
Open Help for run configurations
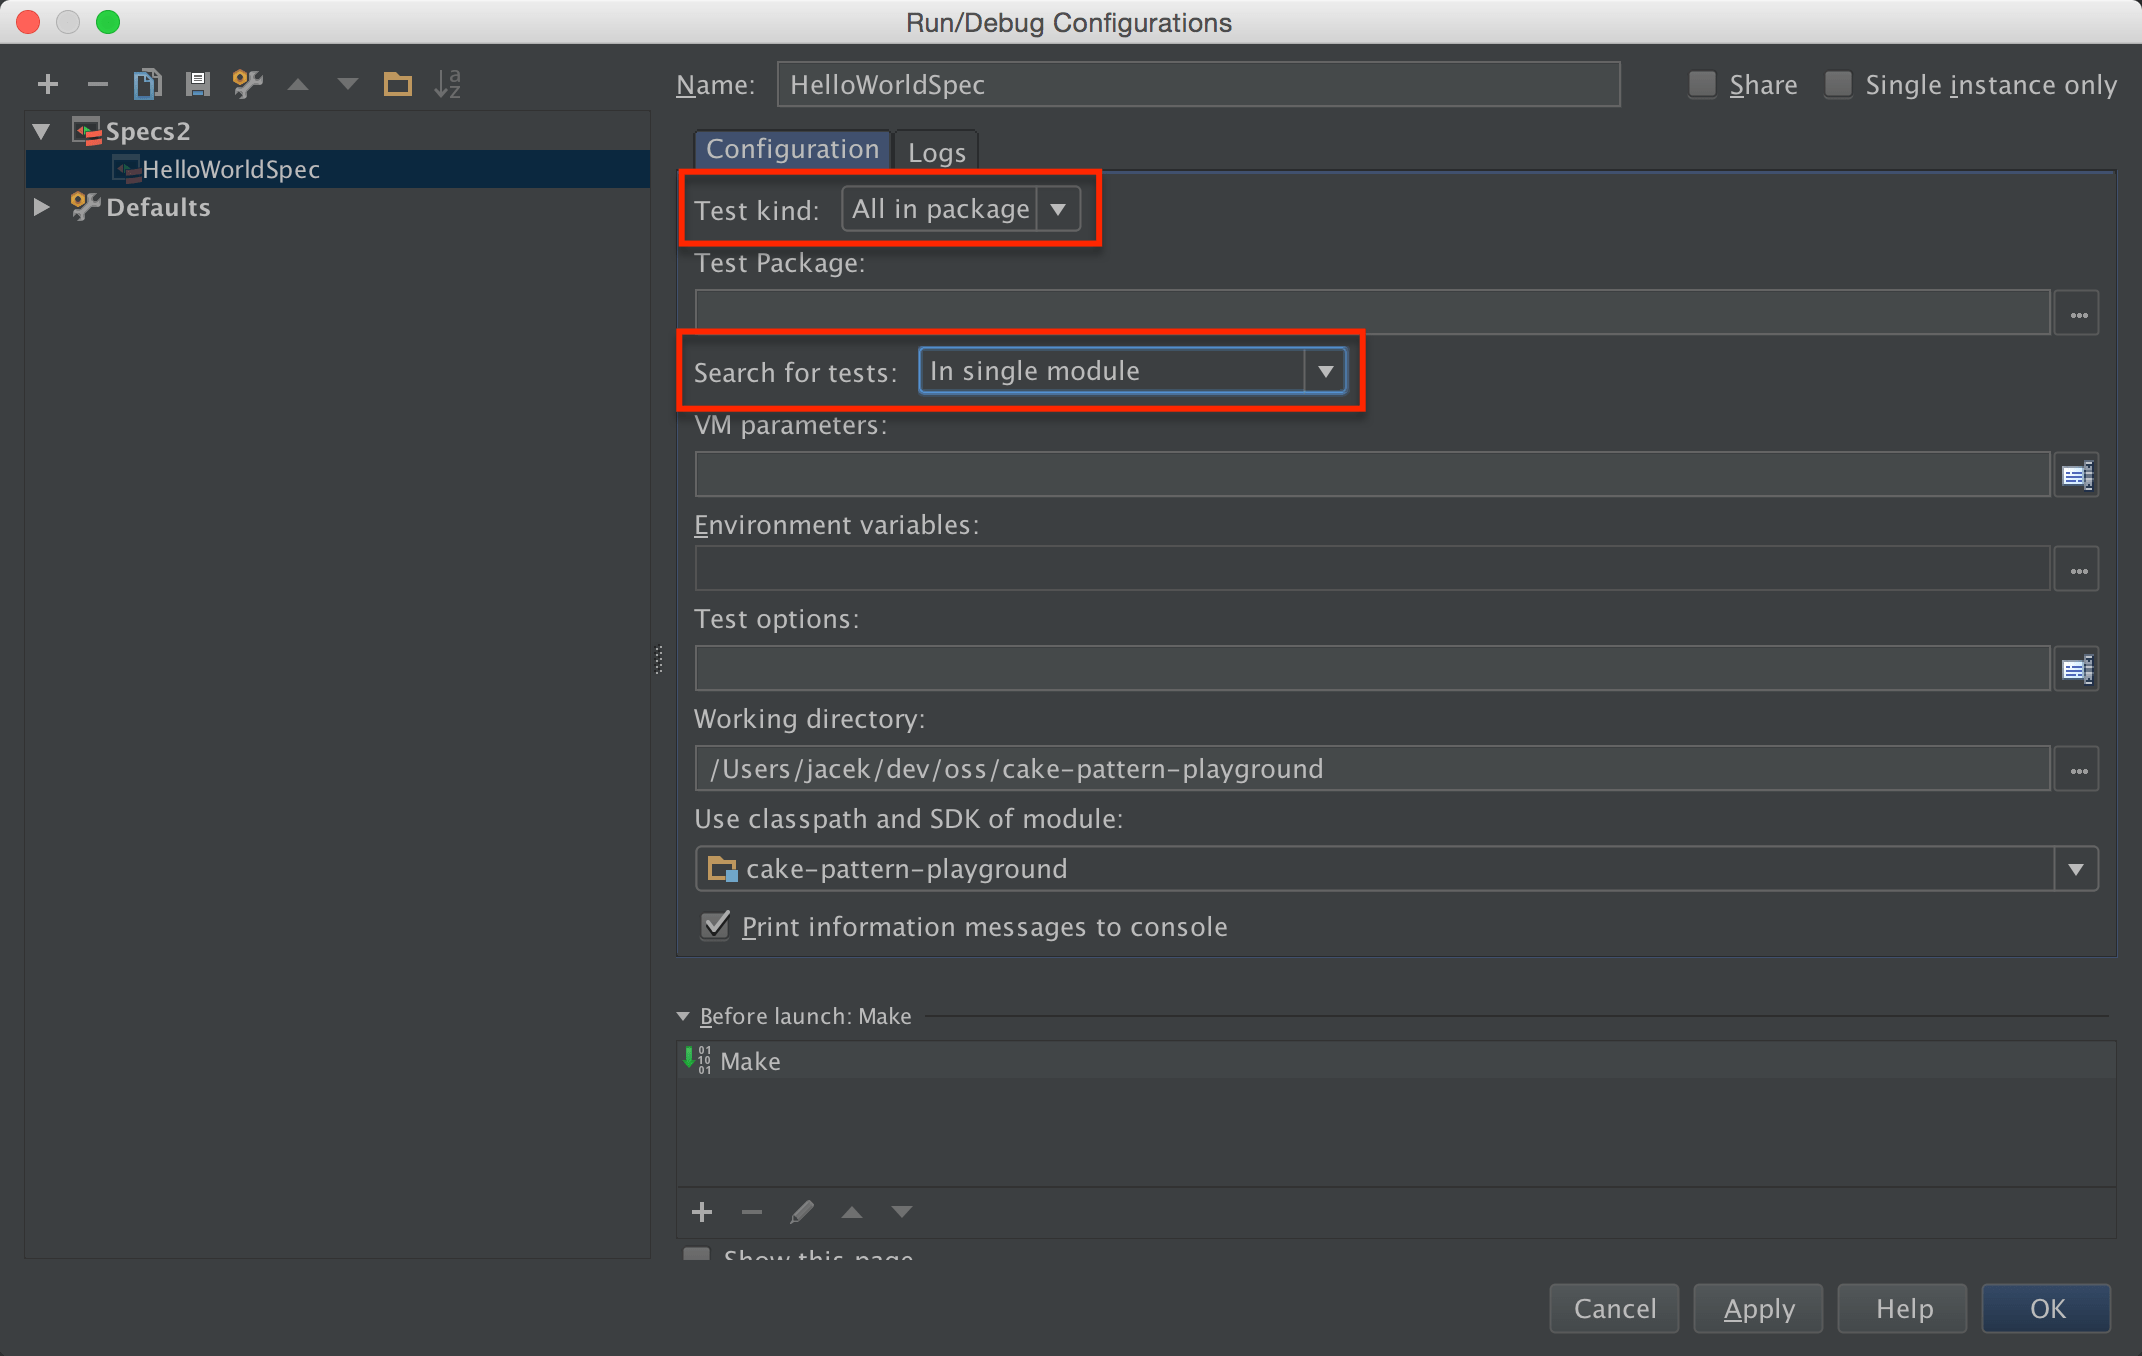(x=1900, y=1308)
